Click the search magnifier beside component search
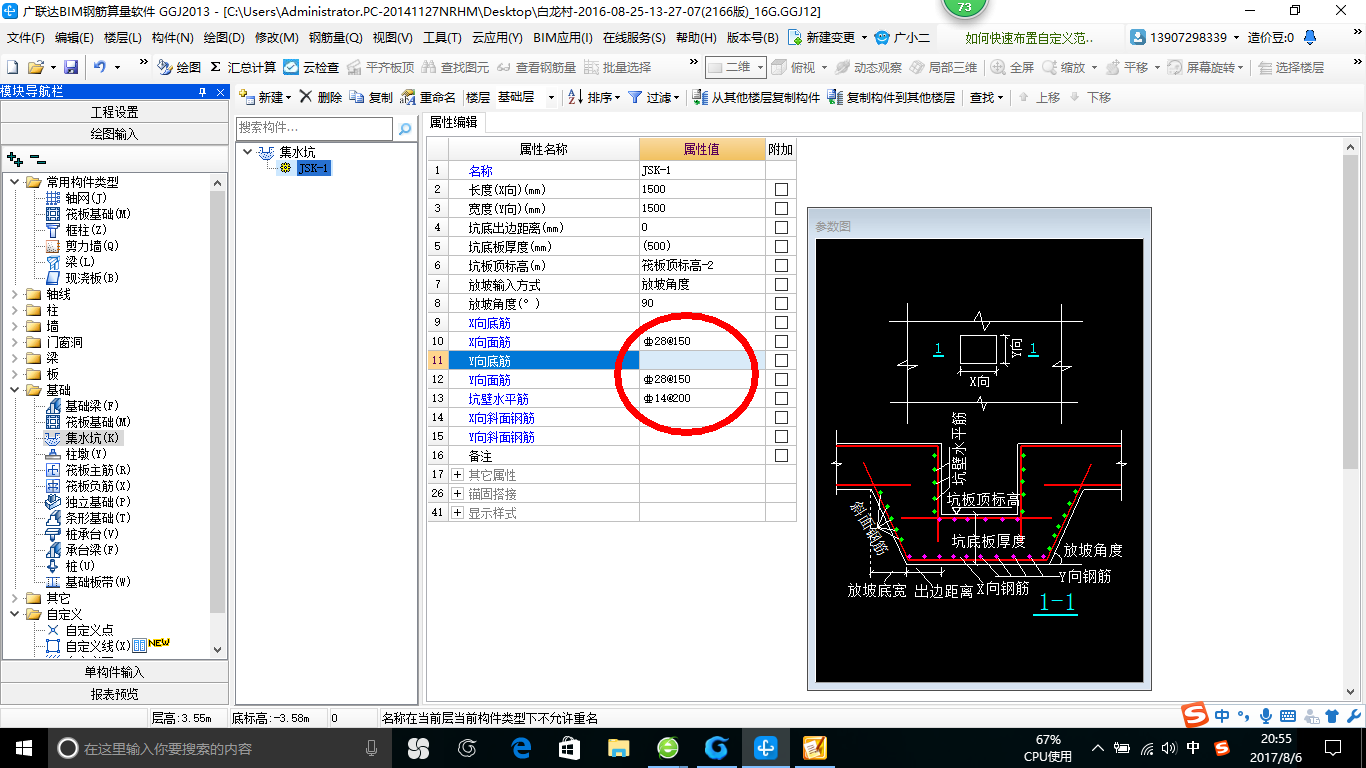 405,129
